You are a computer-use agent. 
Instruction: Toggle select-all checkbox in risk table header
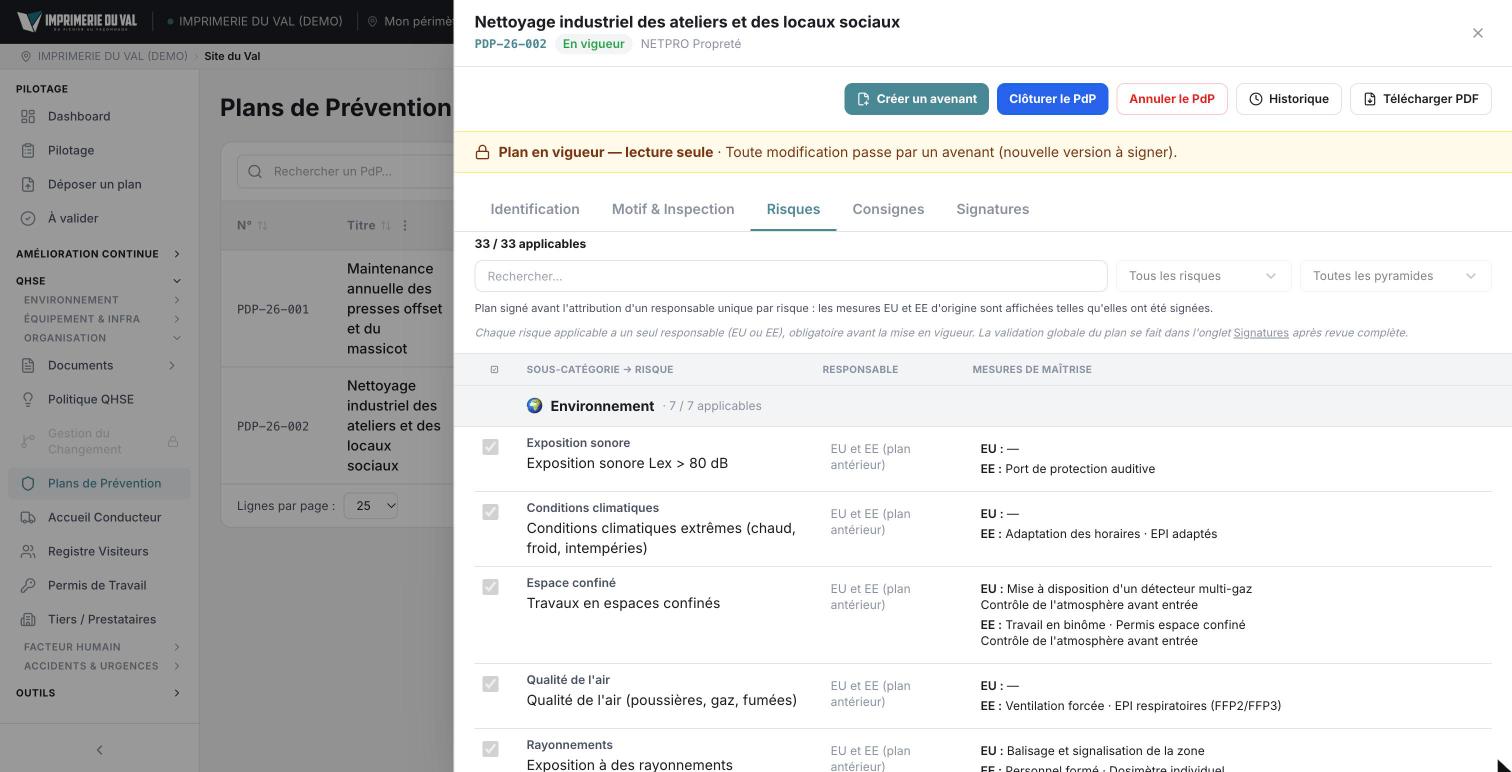click(494, 370)
